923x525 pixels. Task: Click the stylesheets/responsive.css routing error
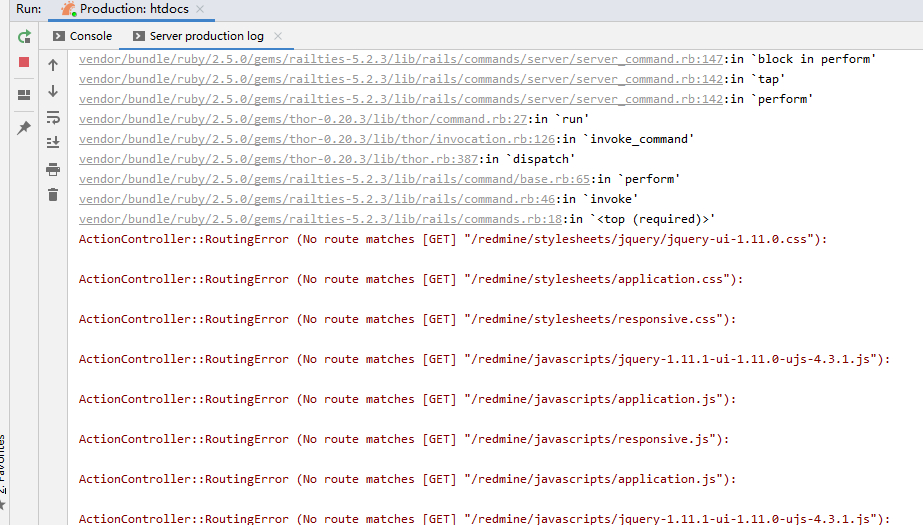(x=407, y=319)
